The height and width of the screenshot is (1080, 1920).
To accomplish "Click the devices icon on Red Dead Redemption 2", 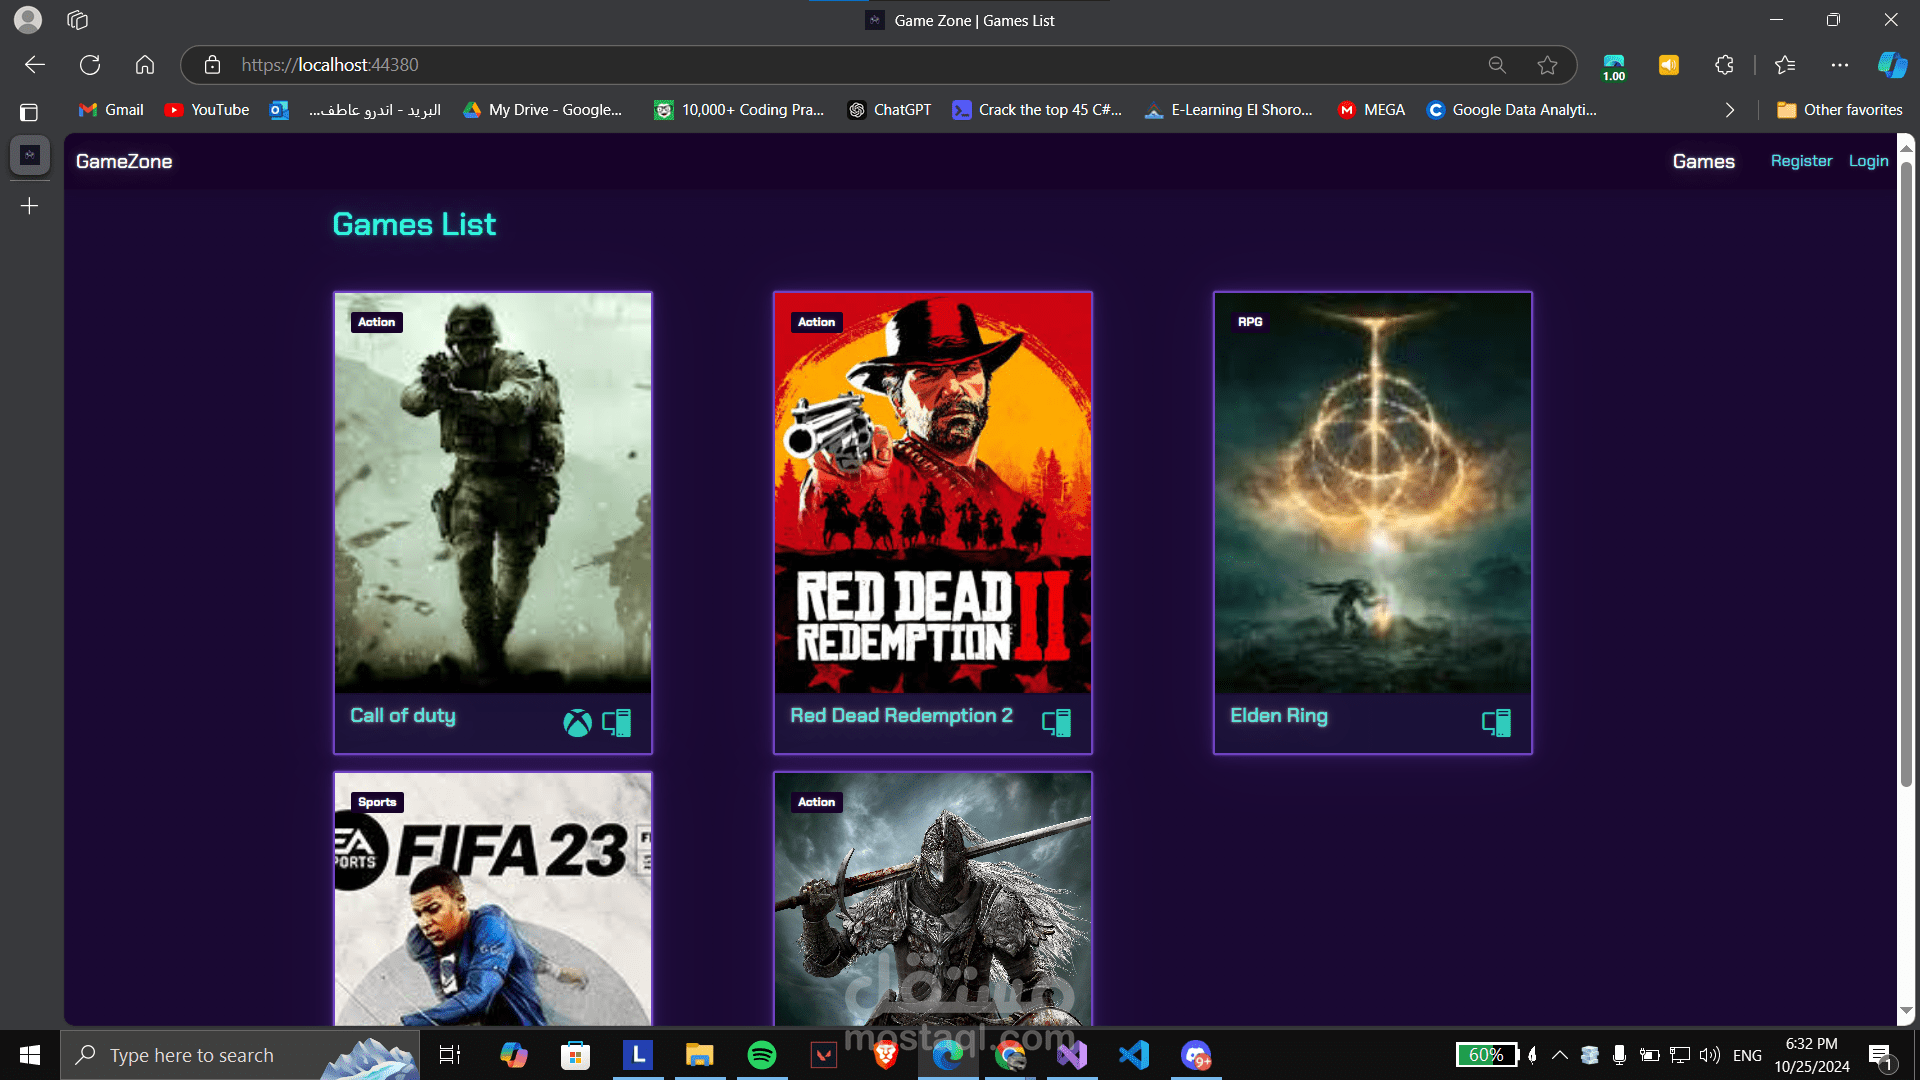I will 1057,722.
